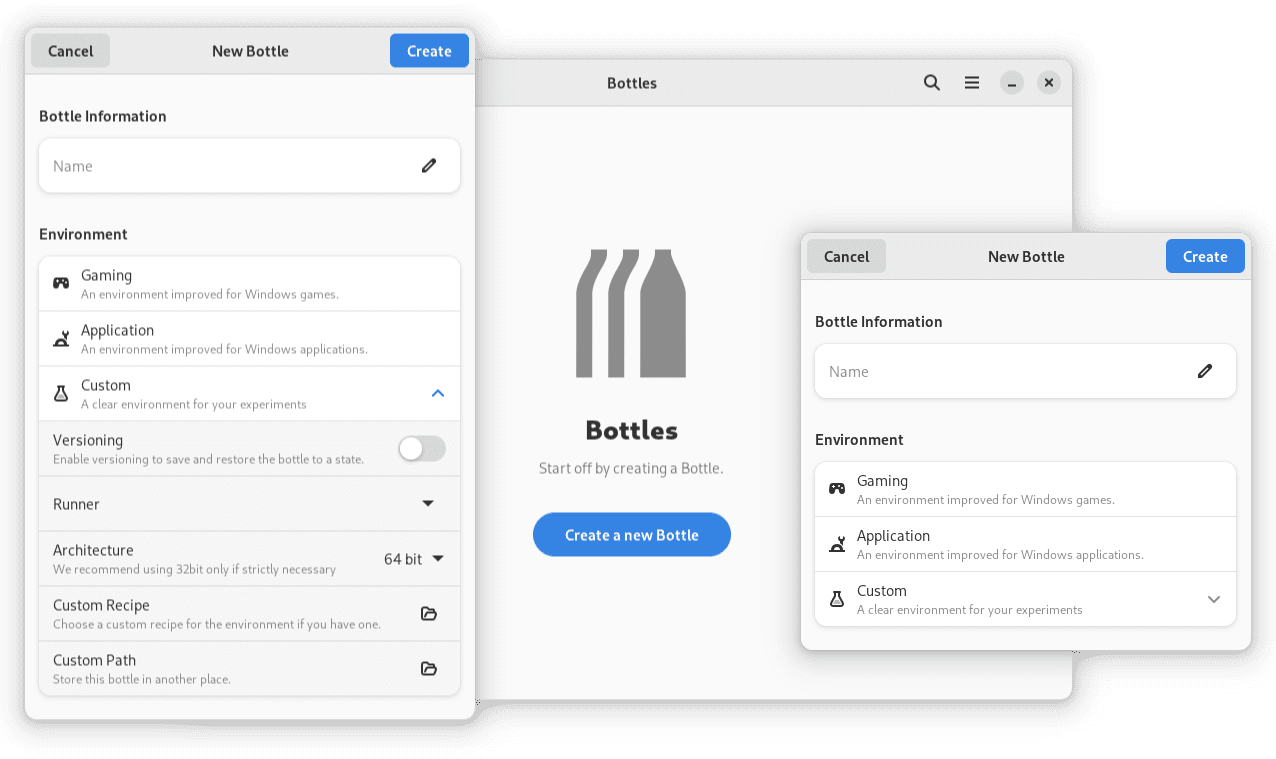Click the Application icon in left dialog
This screenshot has height=759, width=1276.
61,339
